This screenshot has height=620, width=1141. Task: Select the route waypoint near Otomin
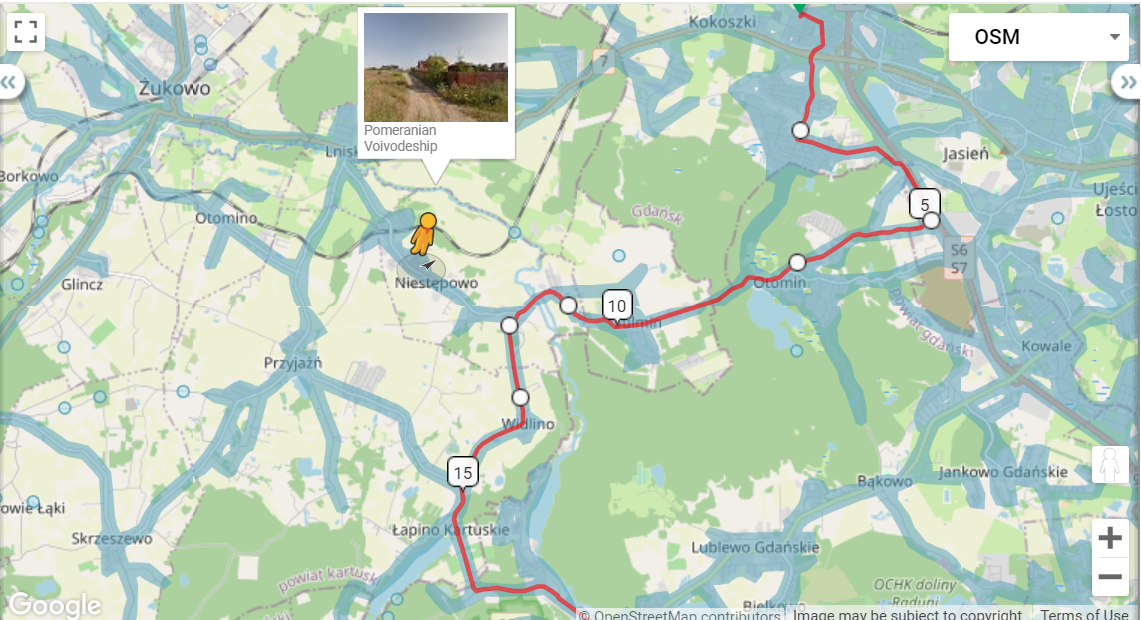[798, 262]
